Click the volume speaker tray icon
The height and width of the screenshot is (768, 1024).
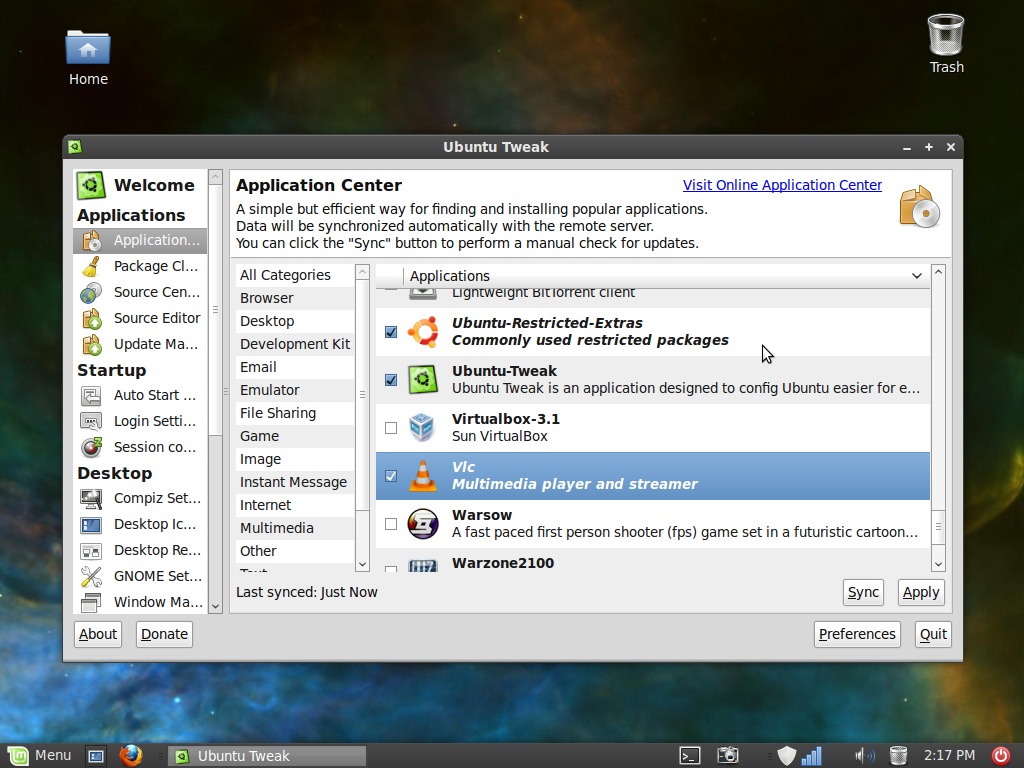[864, 756]
